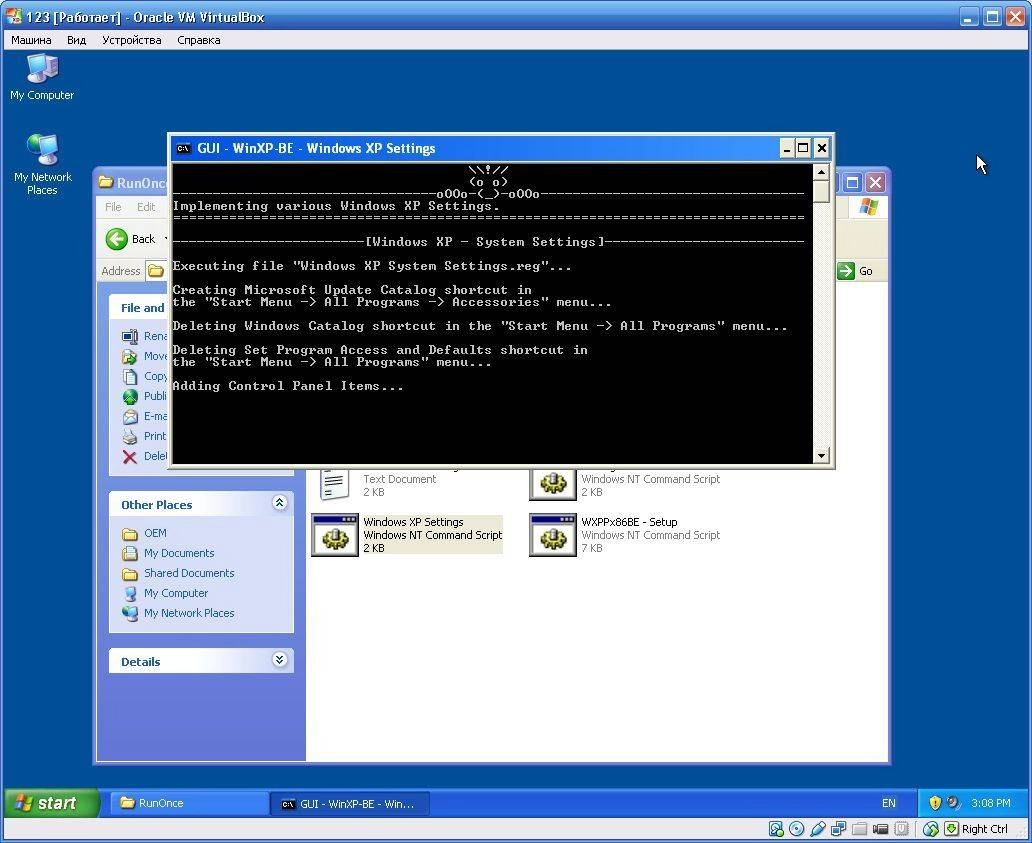Open Shared Documents link
1032x843 pixels.
pyautogui.click(x=189, y=573)
